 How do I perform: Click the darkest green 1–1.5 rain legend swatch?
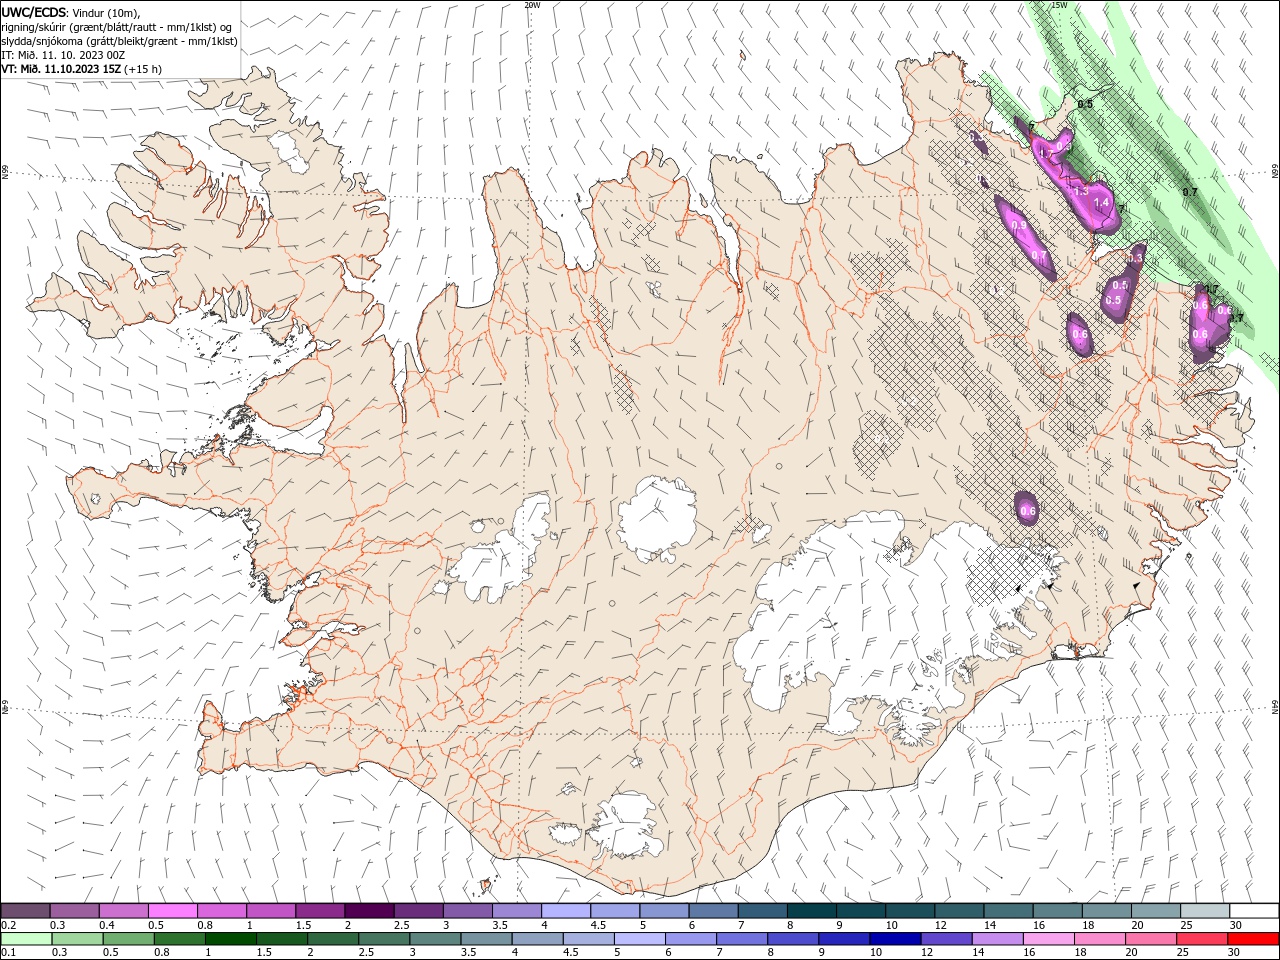[x=230, y=939]
